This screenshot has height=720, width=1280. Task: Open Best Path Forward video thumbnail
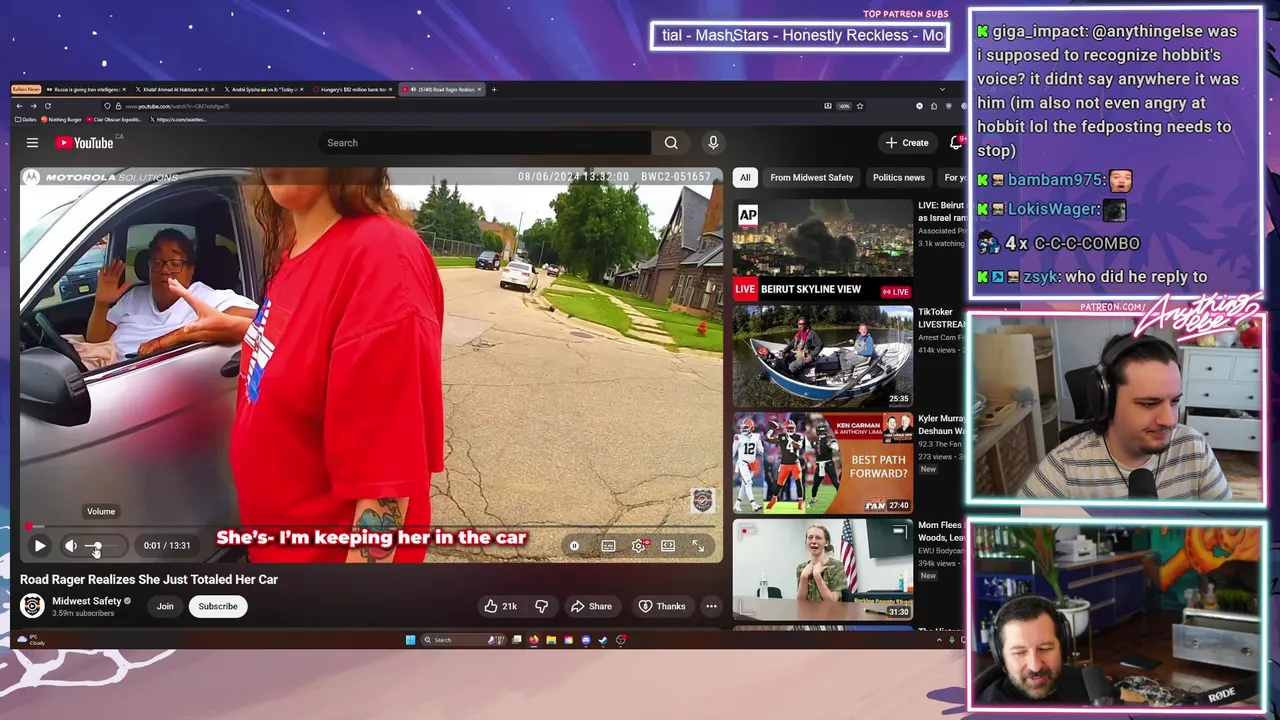(823, 463)
